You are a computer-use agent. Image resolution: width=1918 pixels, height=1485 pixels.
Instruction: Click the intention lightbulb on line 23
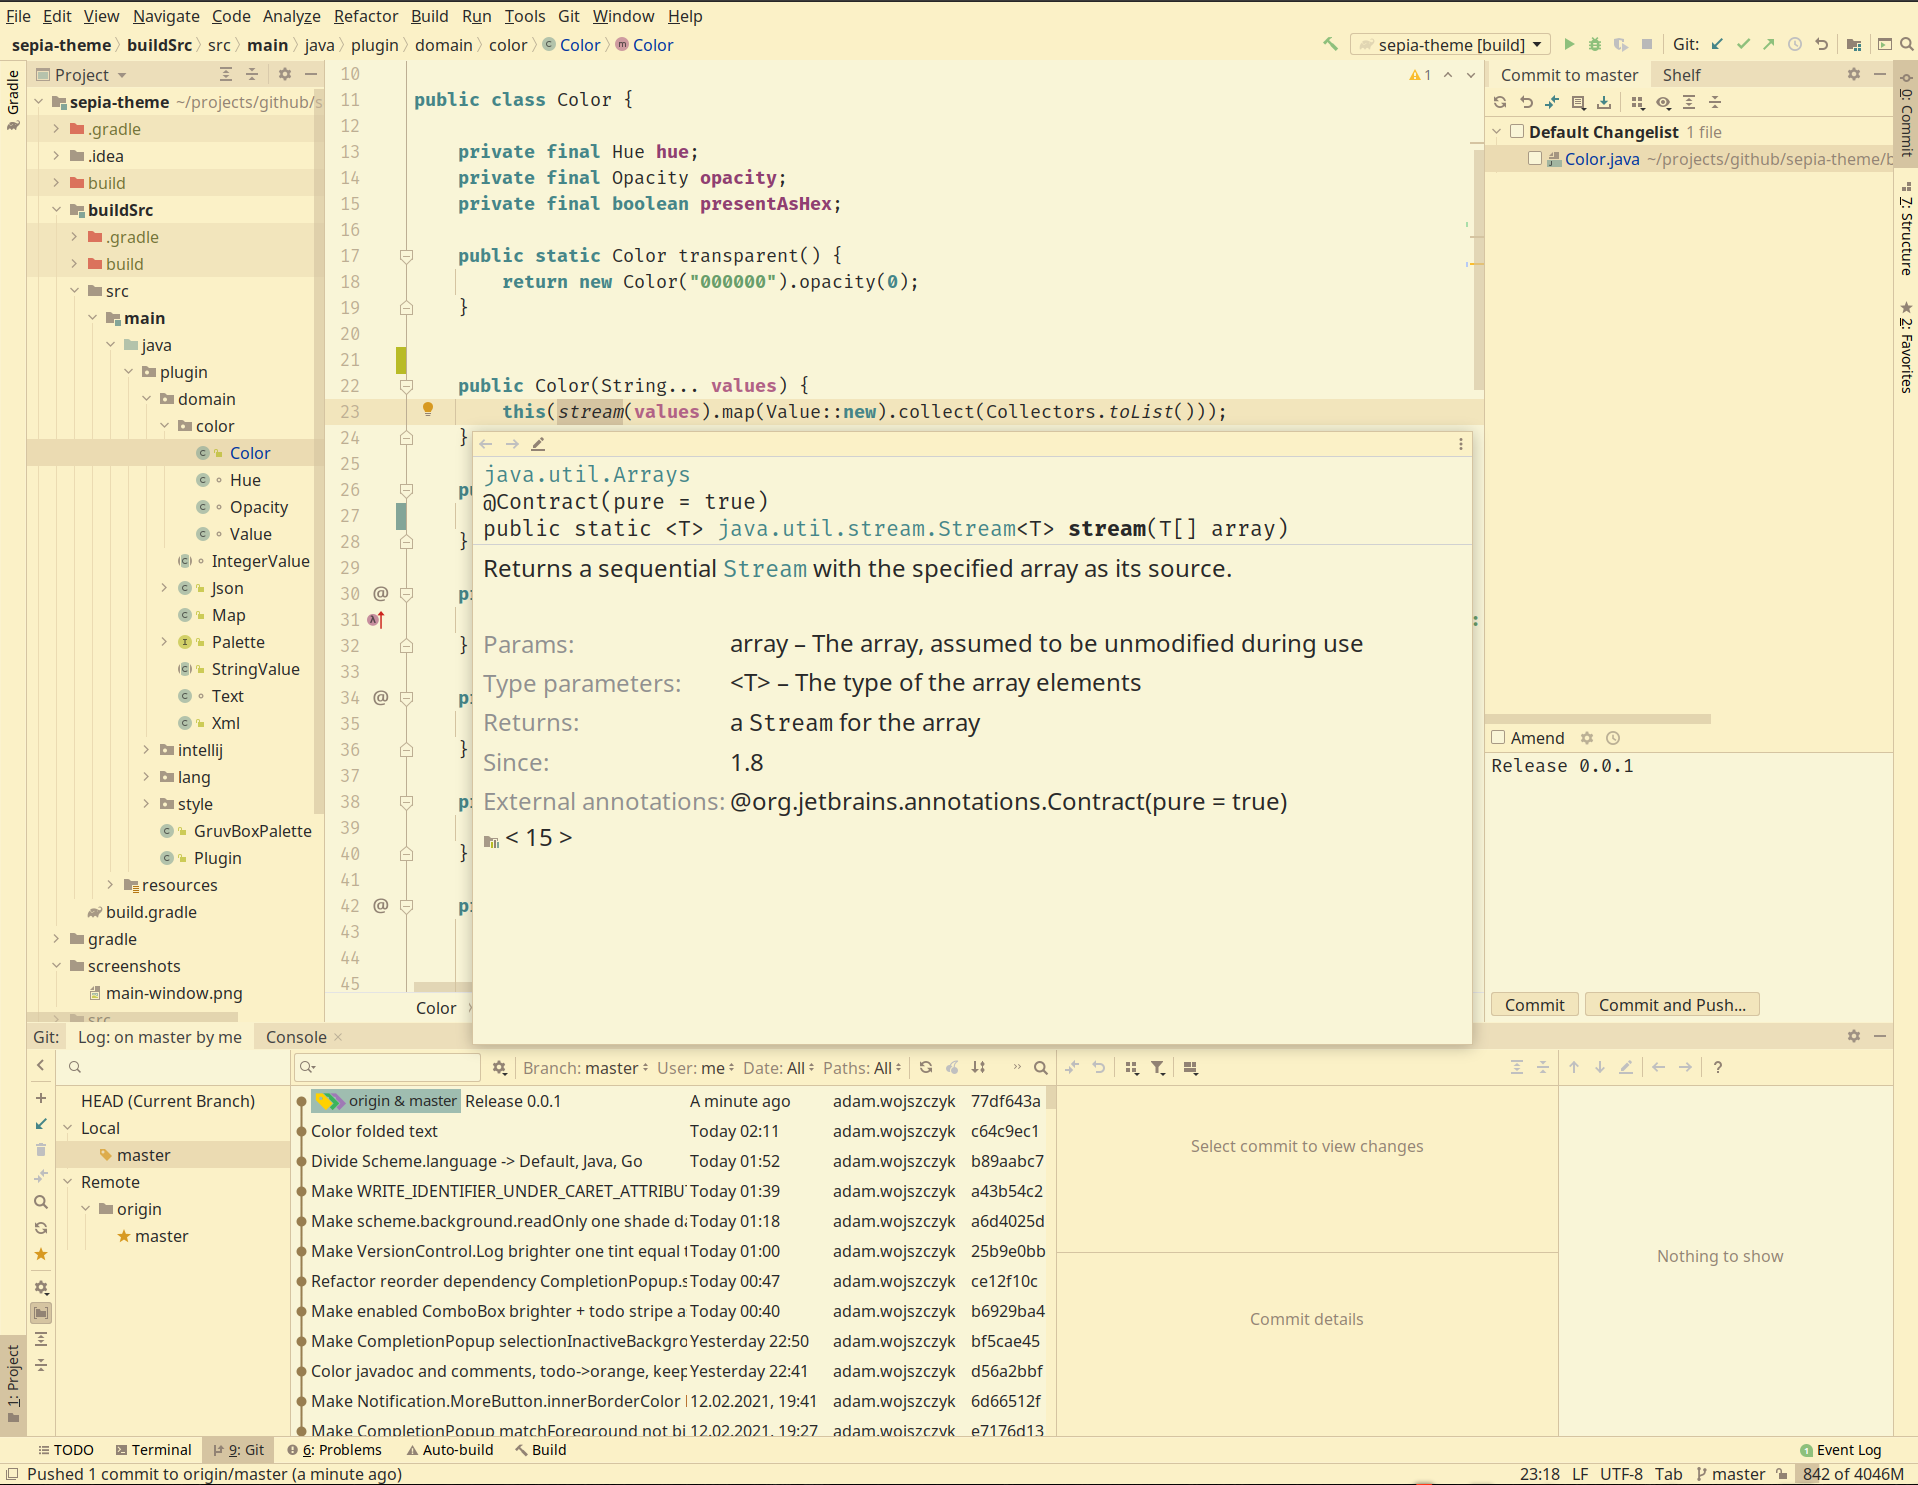(x=428, y=409)
